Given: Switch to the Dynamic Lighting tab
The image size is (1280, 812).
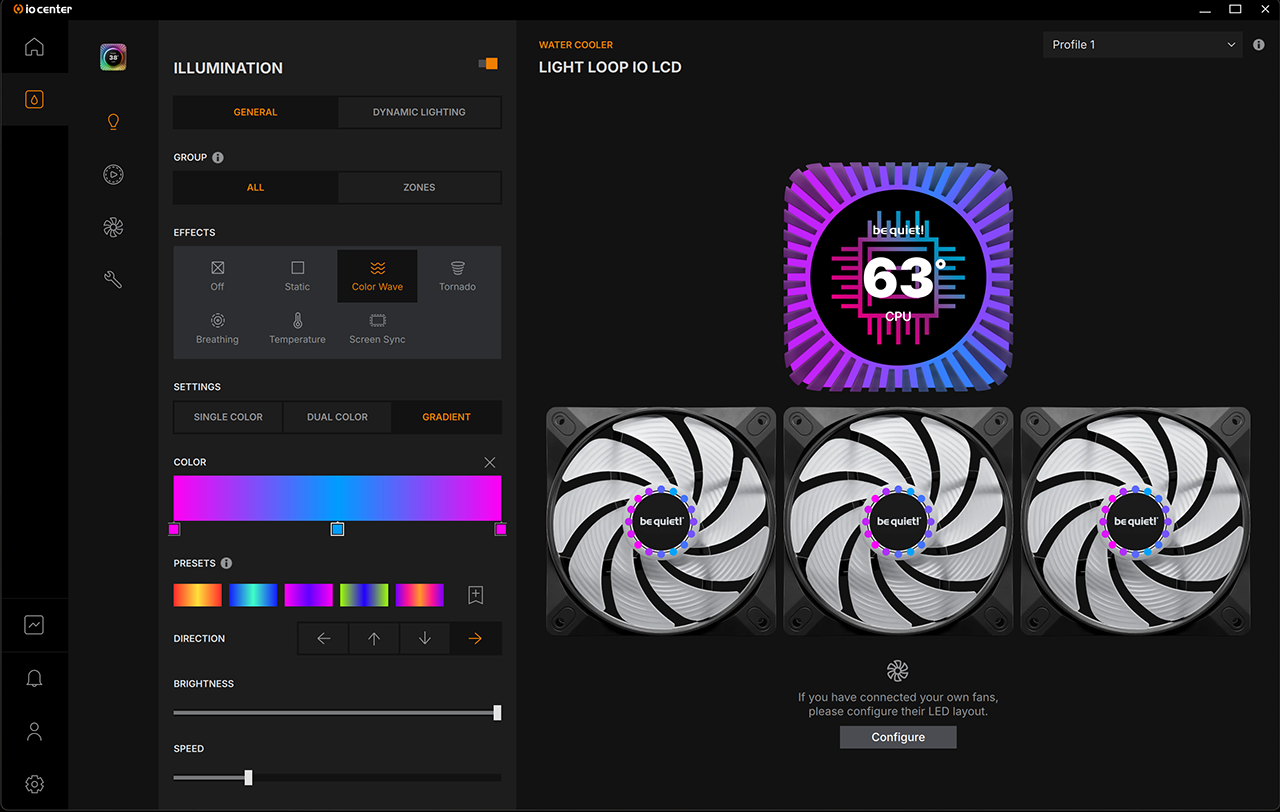Looking at the screenshot, I should click(419, 112).
